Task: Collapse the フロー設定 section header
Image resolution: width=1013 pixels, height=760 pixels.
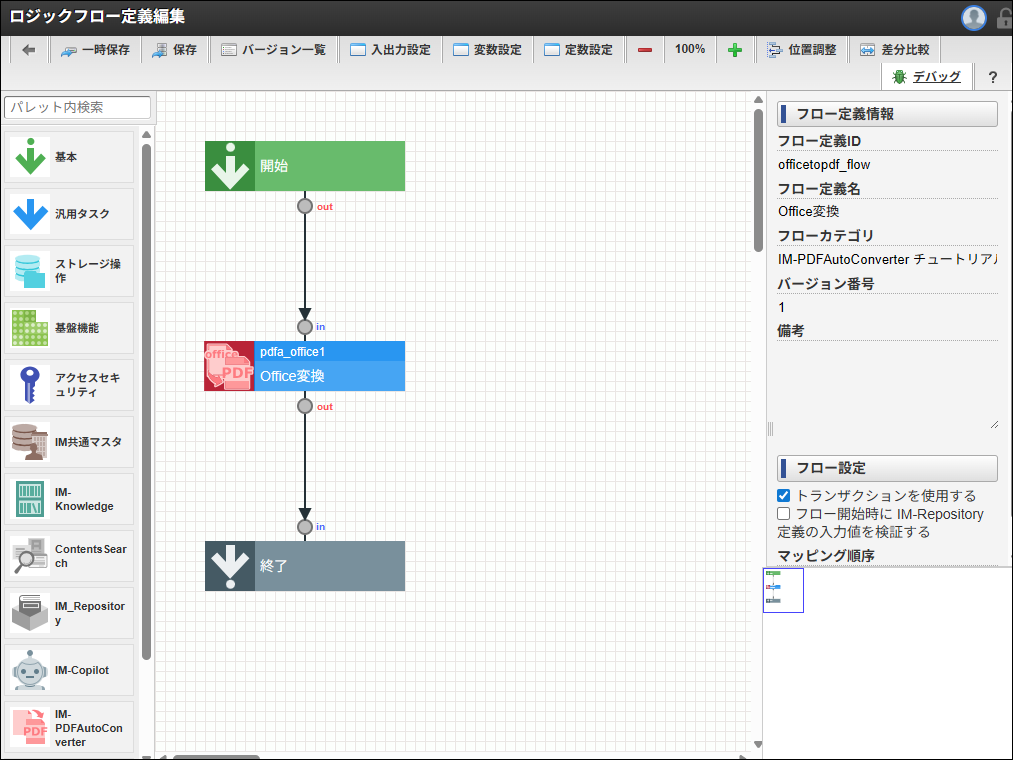Action: click(887, 469)
